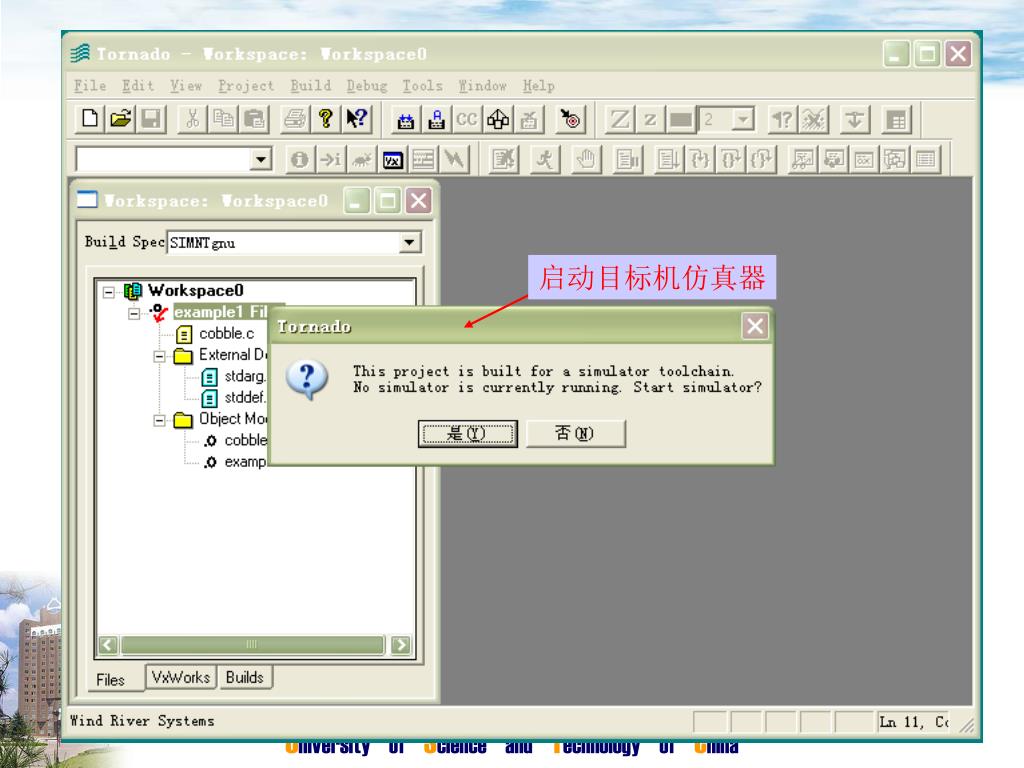Open the dropdown arrow of the number 2 combo
1024x768 pixels.
[x=743, y=120]
